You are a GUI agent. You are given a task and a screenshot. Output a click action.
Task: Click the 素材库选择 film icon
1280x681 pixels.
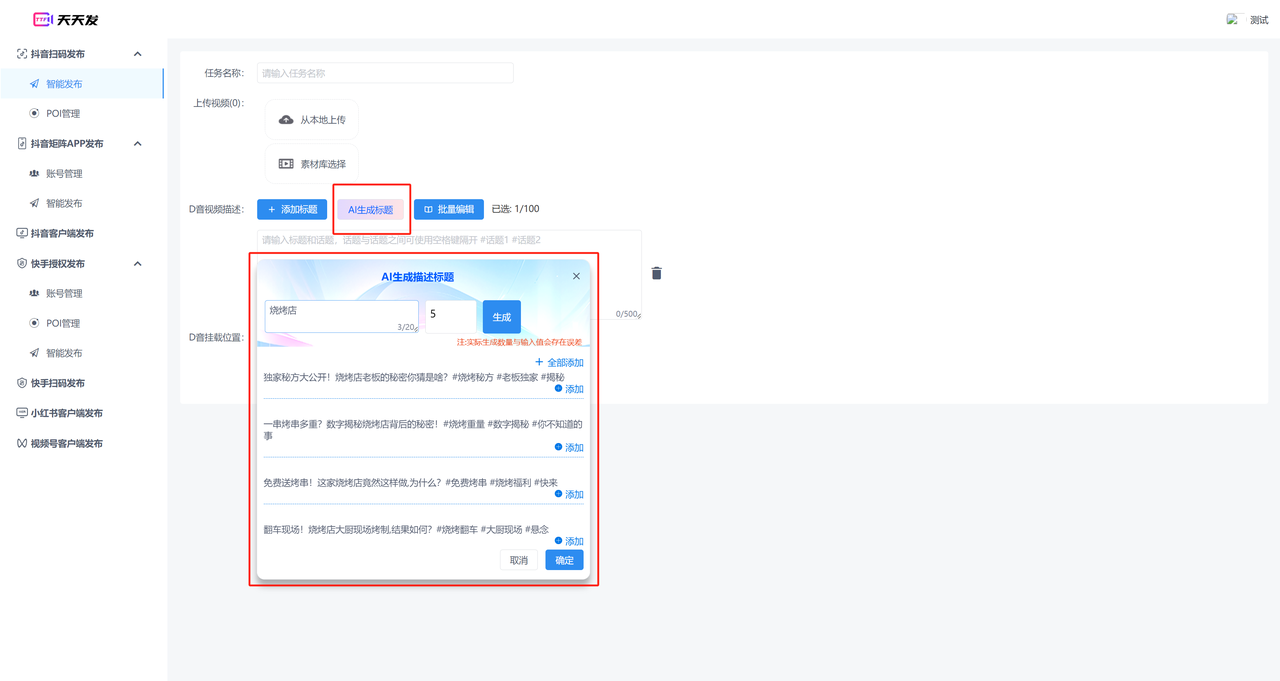click(286, 164)
